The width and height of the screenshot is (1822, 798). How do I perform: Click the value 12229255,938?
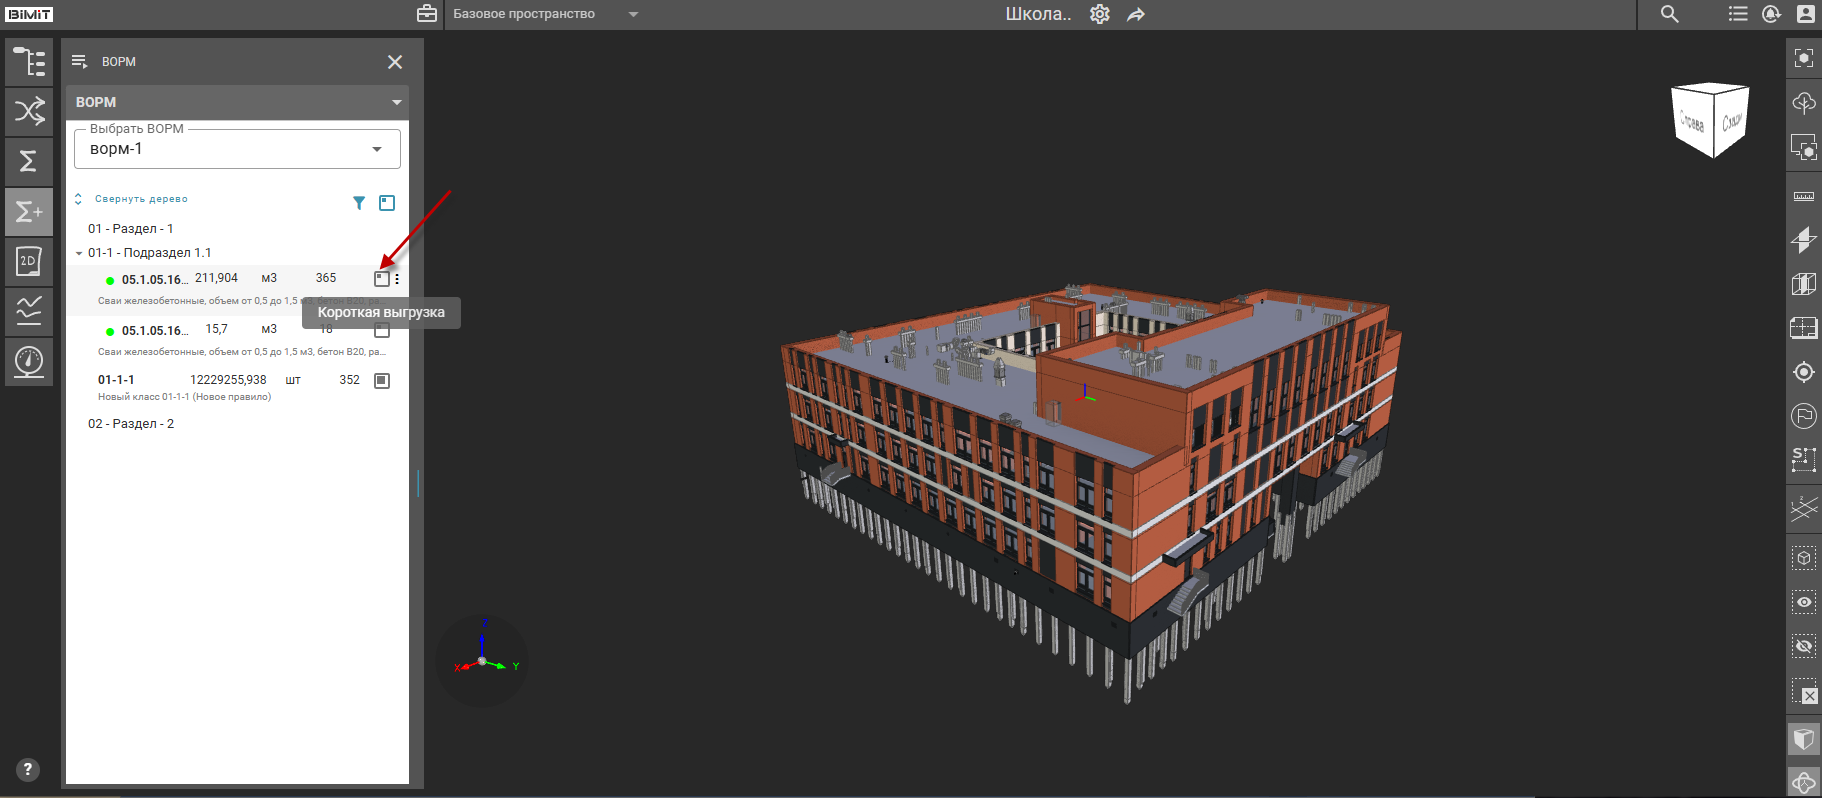coord(228,380)
